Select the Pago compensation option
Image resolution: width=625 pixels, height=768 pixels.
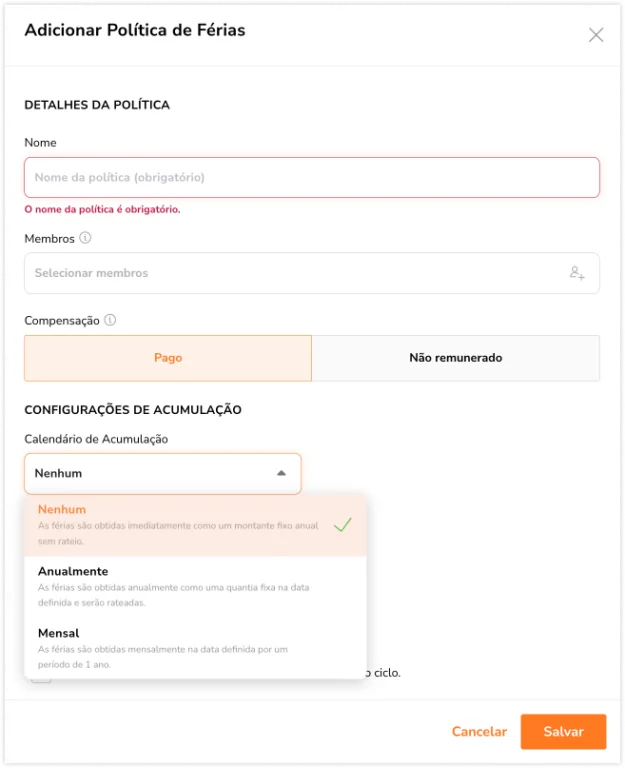168,358
